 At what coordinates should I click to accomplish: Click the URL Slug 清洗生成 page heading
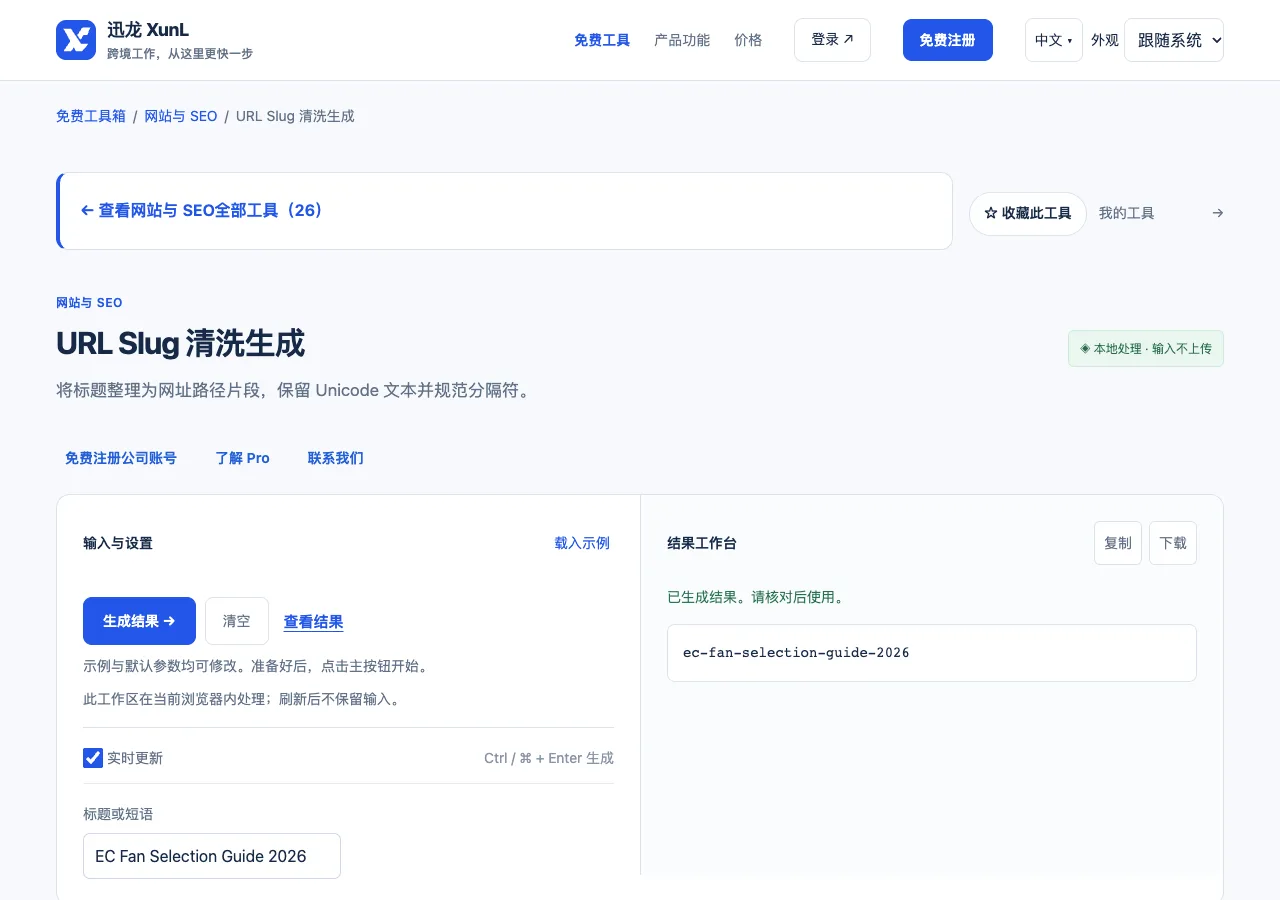(181, 344)
